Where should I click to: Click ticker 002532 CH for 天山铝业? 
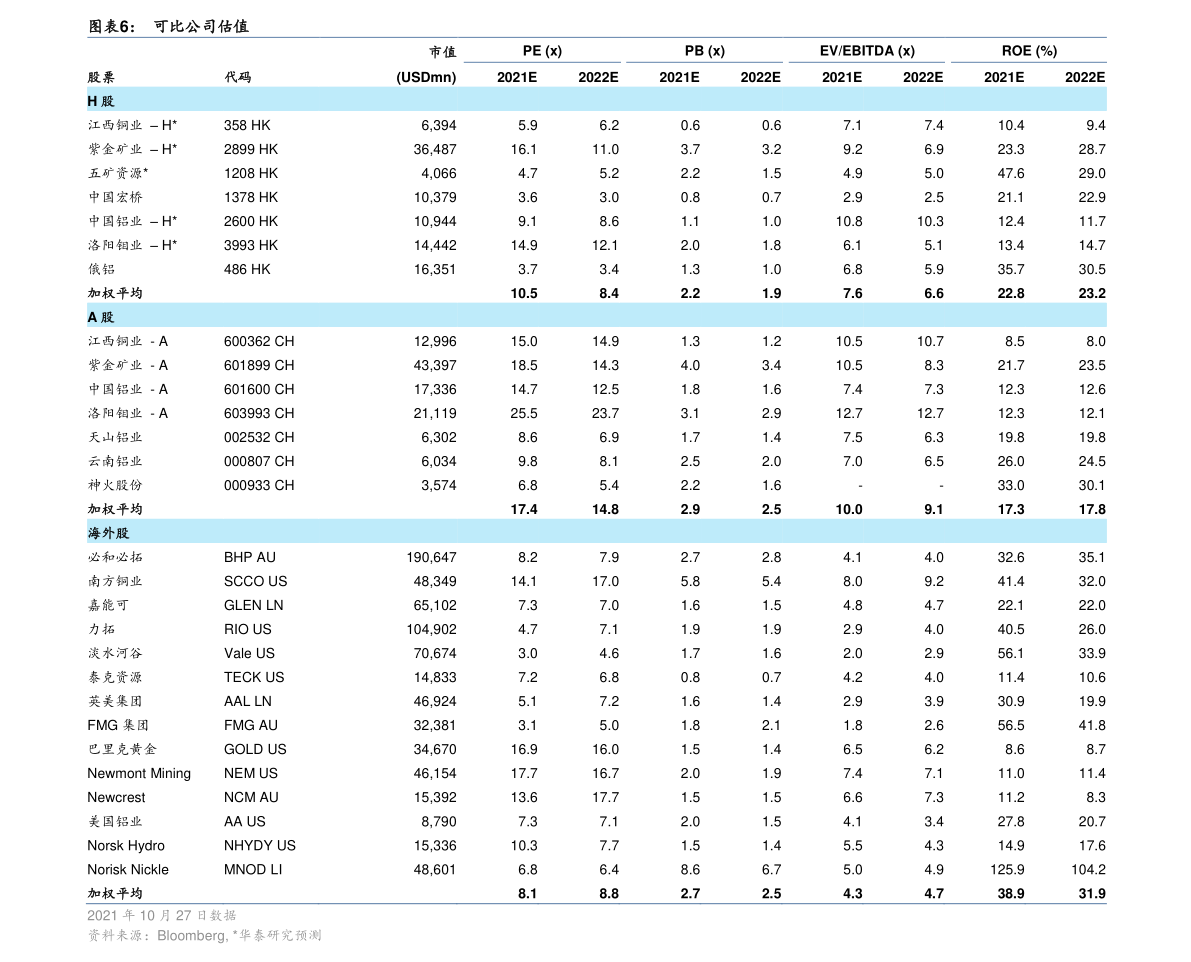[x=259, y=437]
